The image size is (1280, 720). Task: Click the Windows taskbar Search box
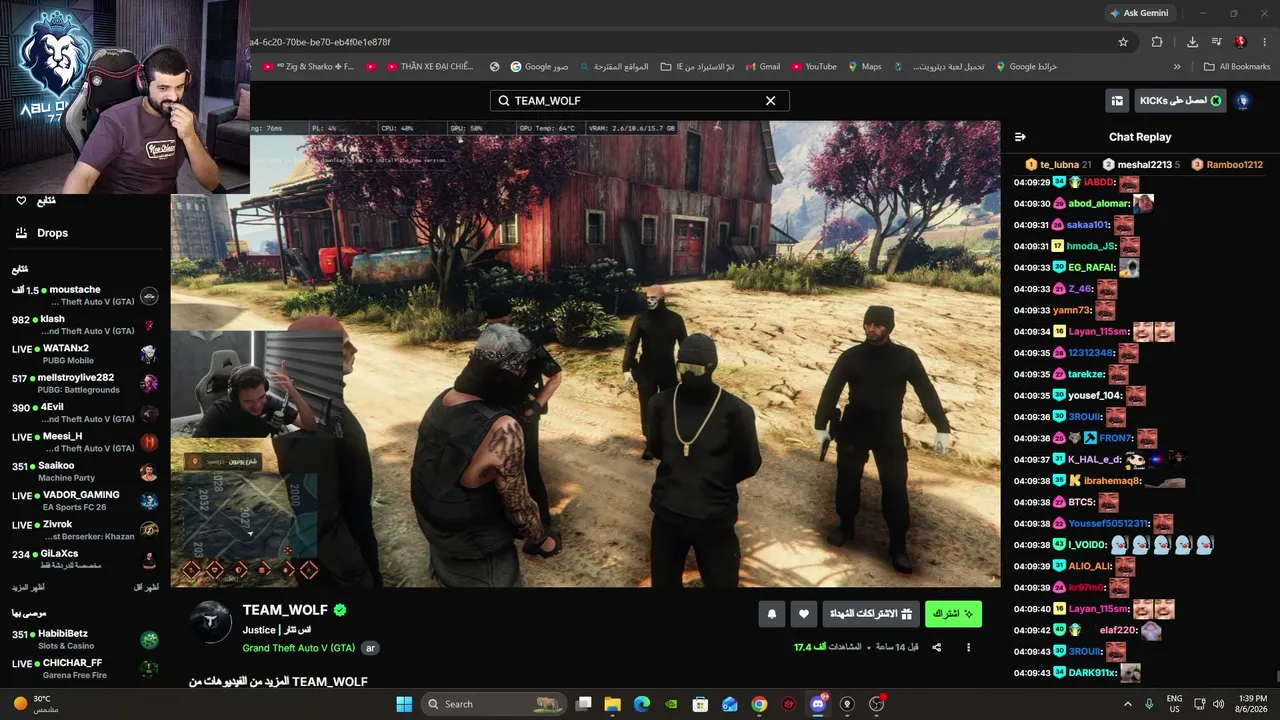(494, 704)
